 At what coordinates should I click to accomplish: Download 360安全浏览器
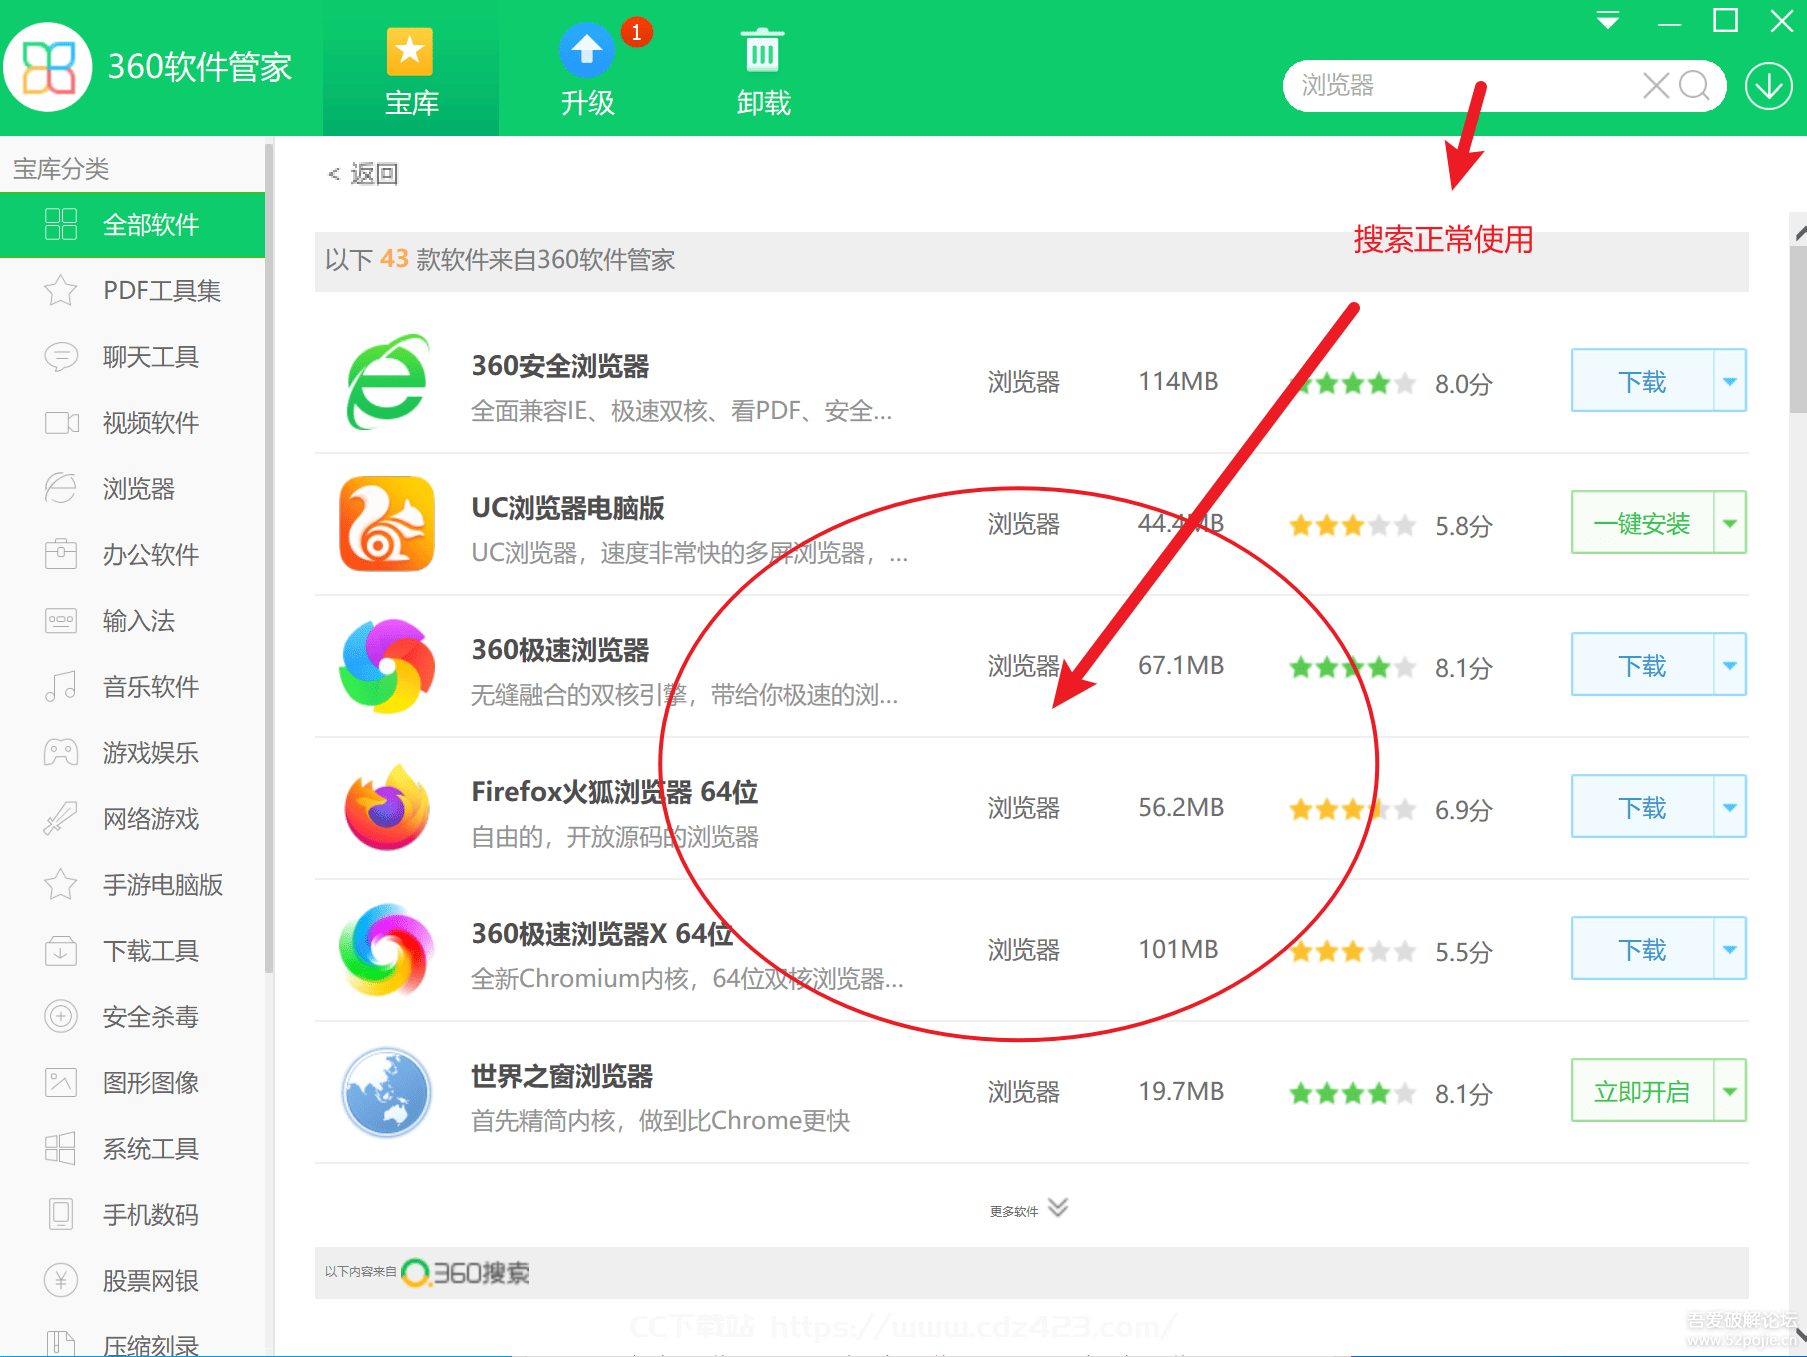coord(1642,381)
